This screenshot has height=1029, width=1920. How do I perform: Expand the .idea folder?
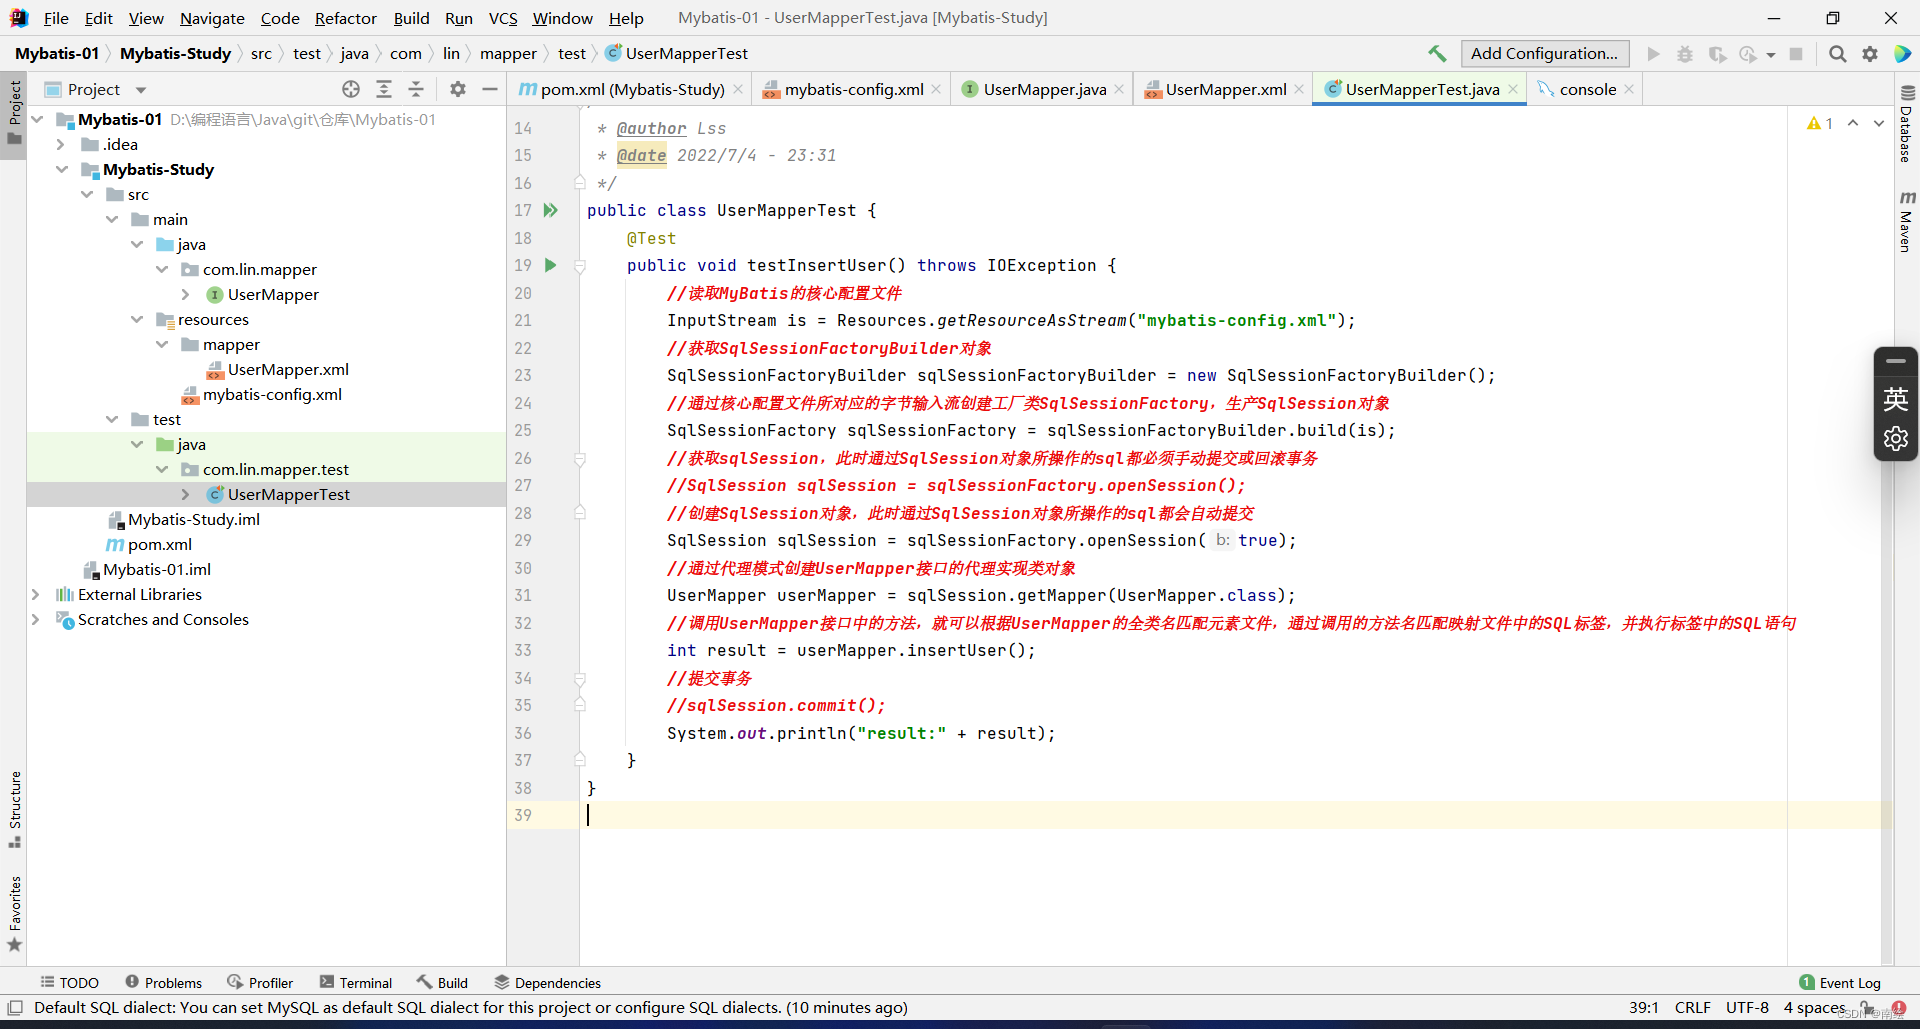(62, 144)
